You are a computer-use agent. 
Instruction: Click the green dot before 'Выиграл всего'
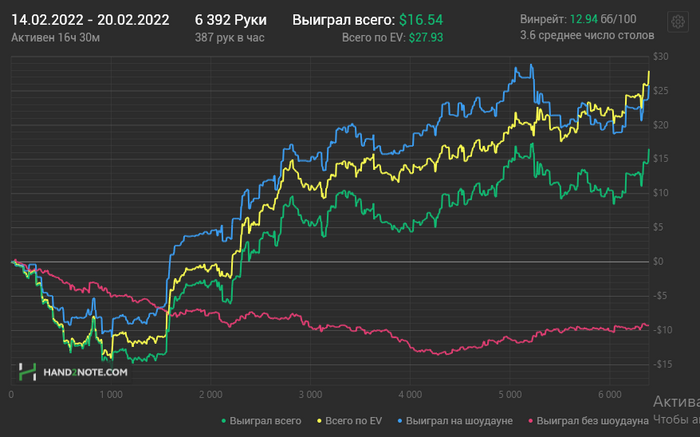tap(224, 421)
